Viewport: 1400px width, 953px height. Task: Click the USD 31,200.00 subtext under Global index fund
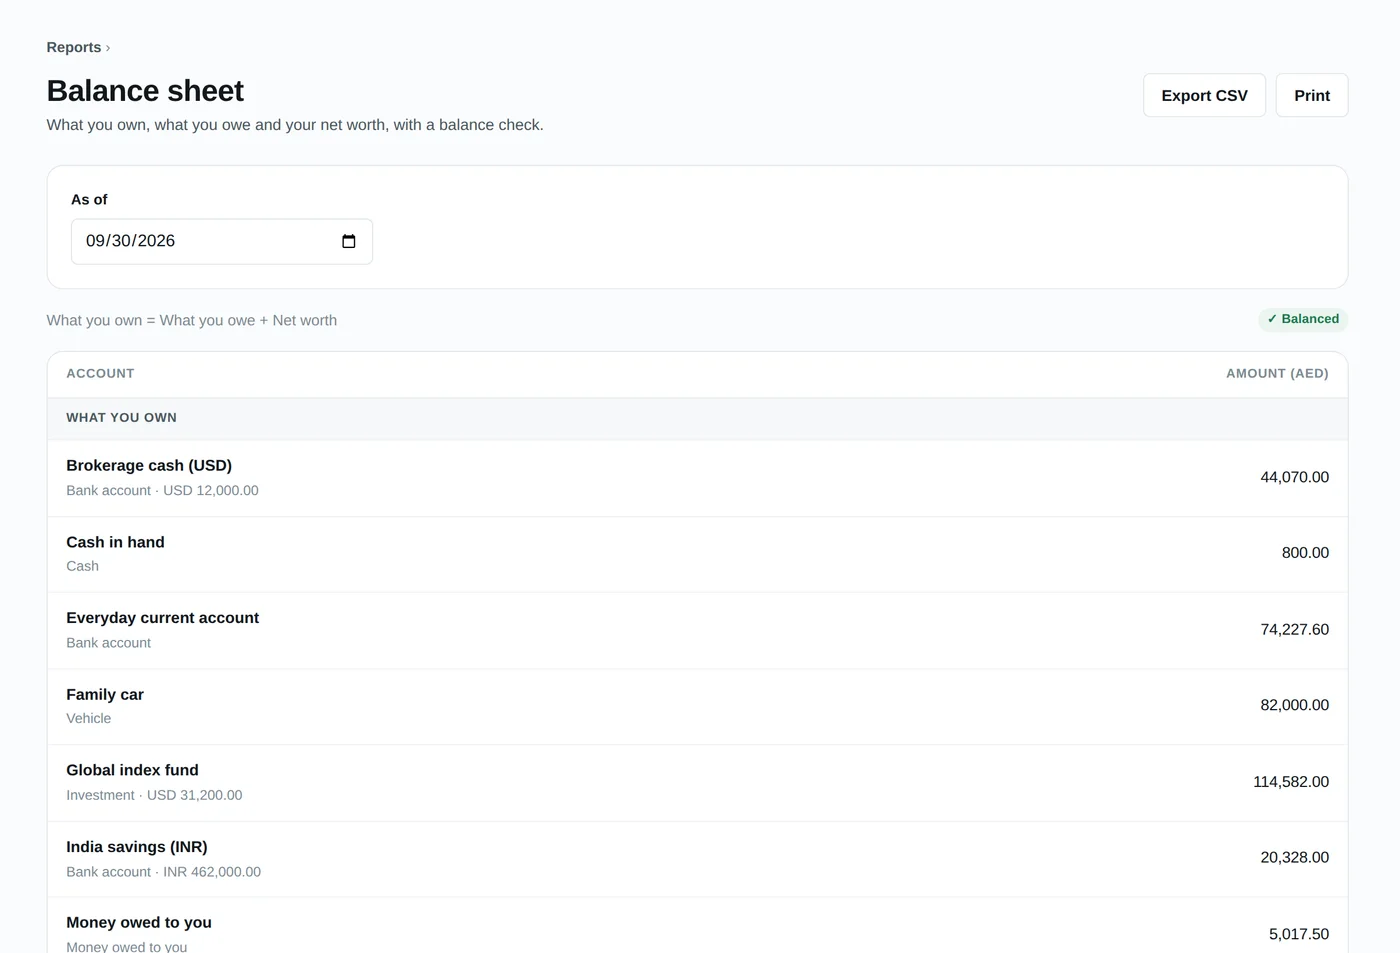tap(194, 795)
